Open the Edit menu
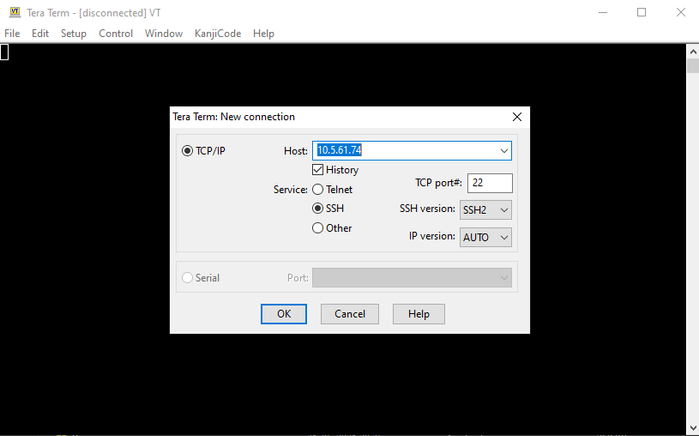 point(40,33)
